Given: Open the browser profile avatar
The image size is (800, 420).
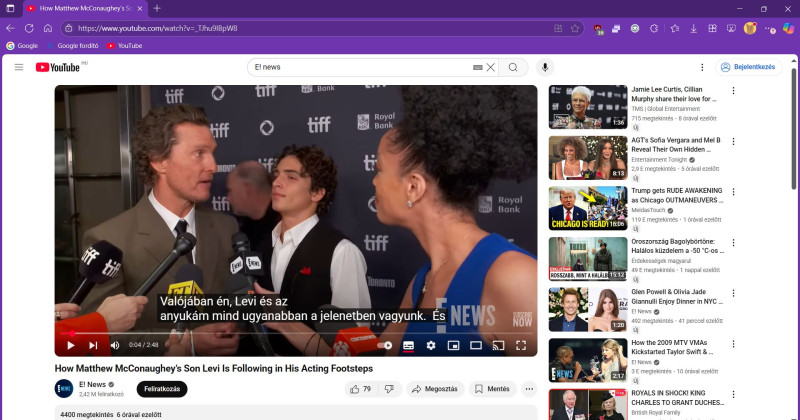Looking at the screenshot, I should (750, 29).
